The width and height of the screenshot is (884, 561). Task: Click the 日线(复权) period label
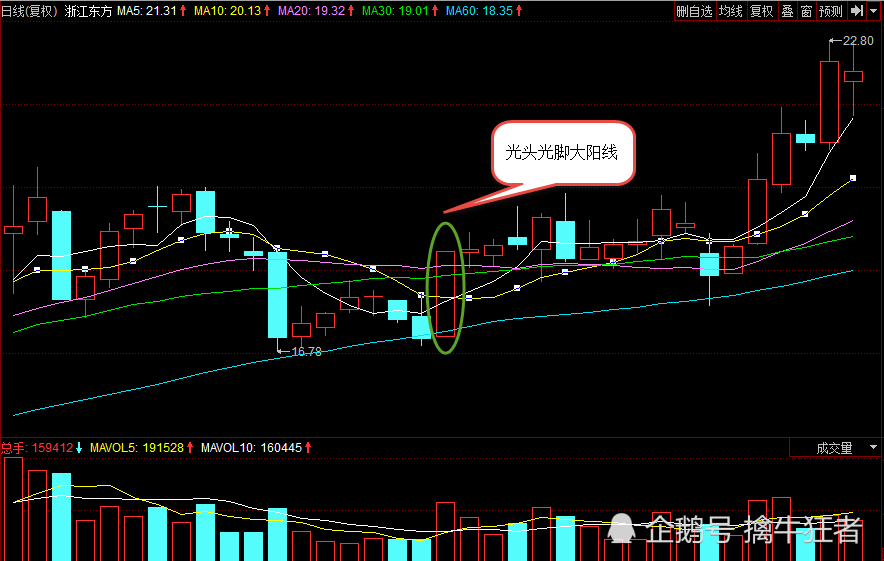click(30, 11)
